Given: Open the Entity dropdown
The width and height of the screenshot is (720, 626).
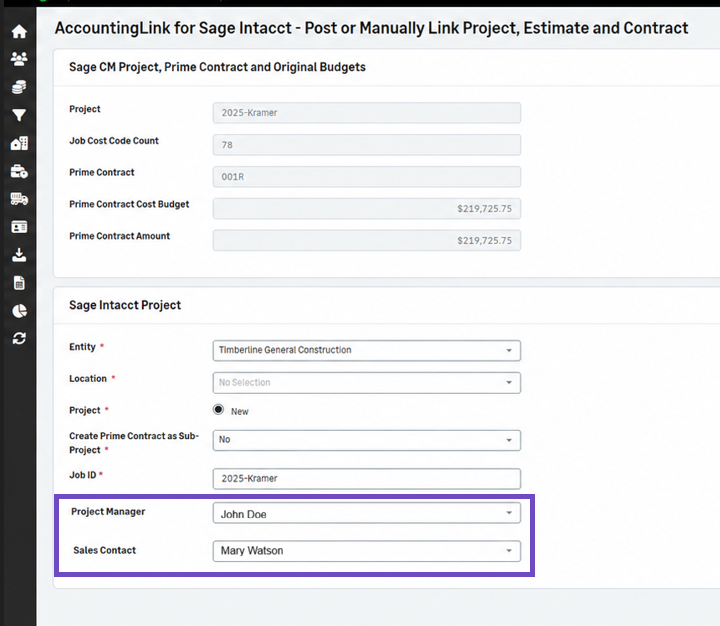Looking at the screenshot, I should 366,350.
